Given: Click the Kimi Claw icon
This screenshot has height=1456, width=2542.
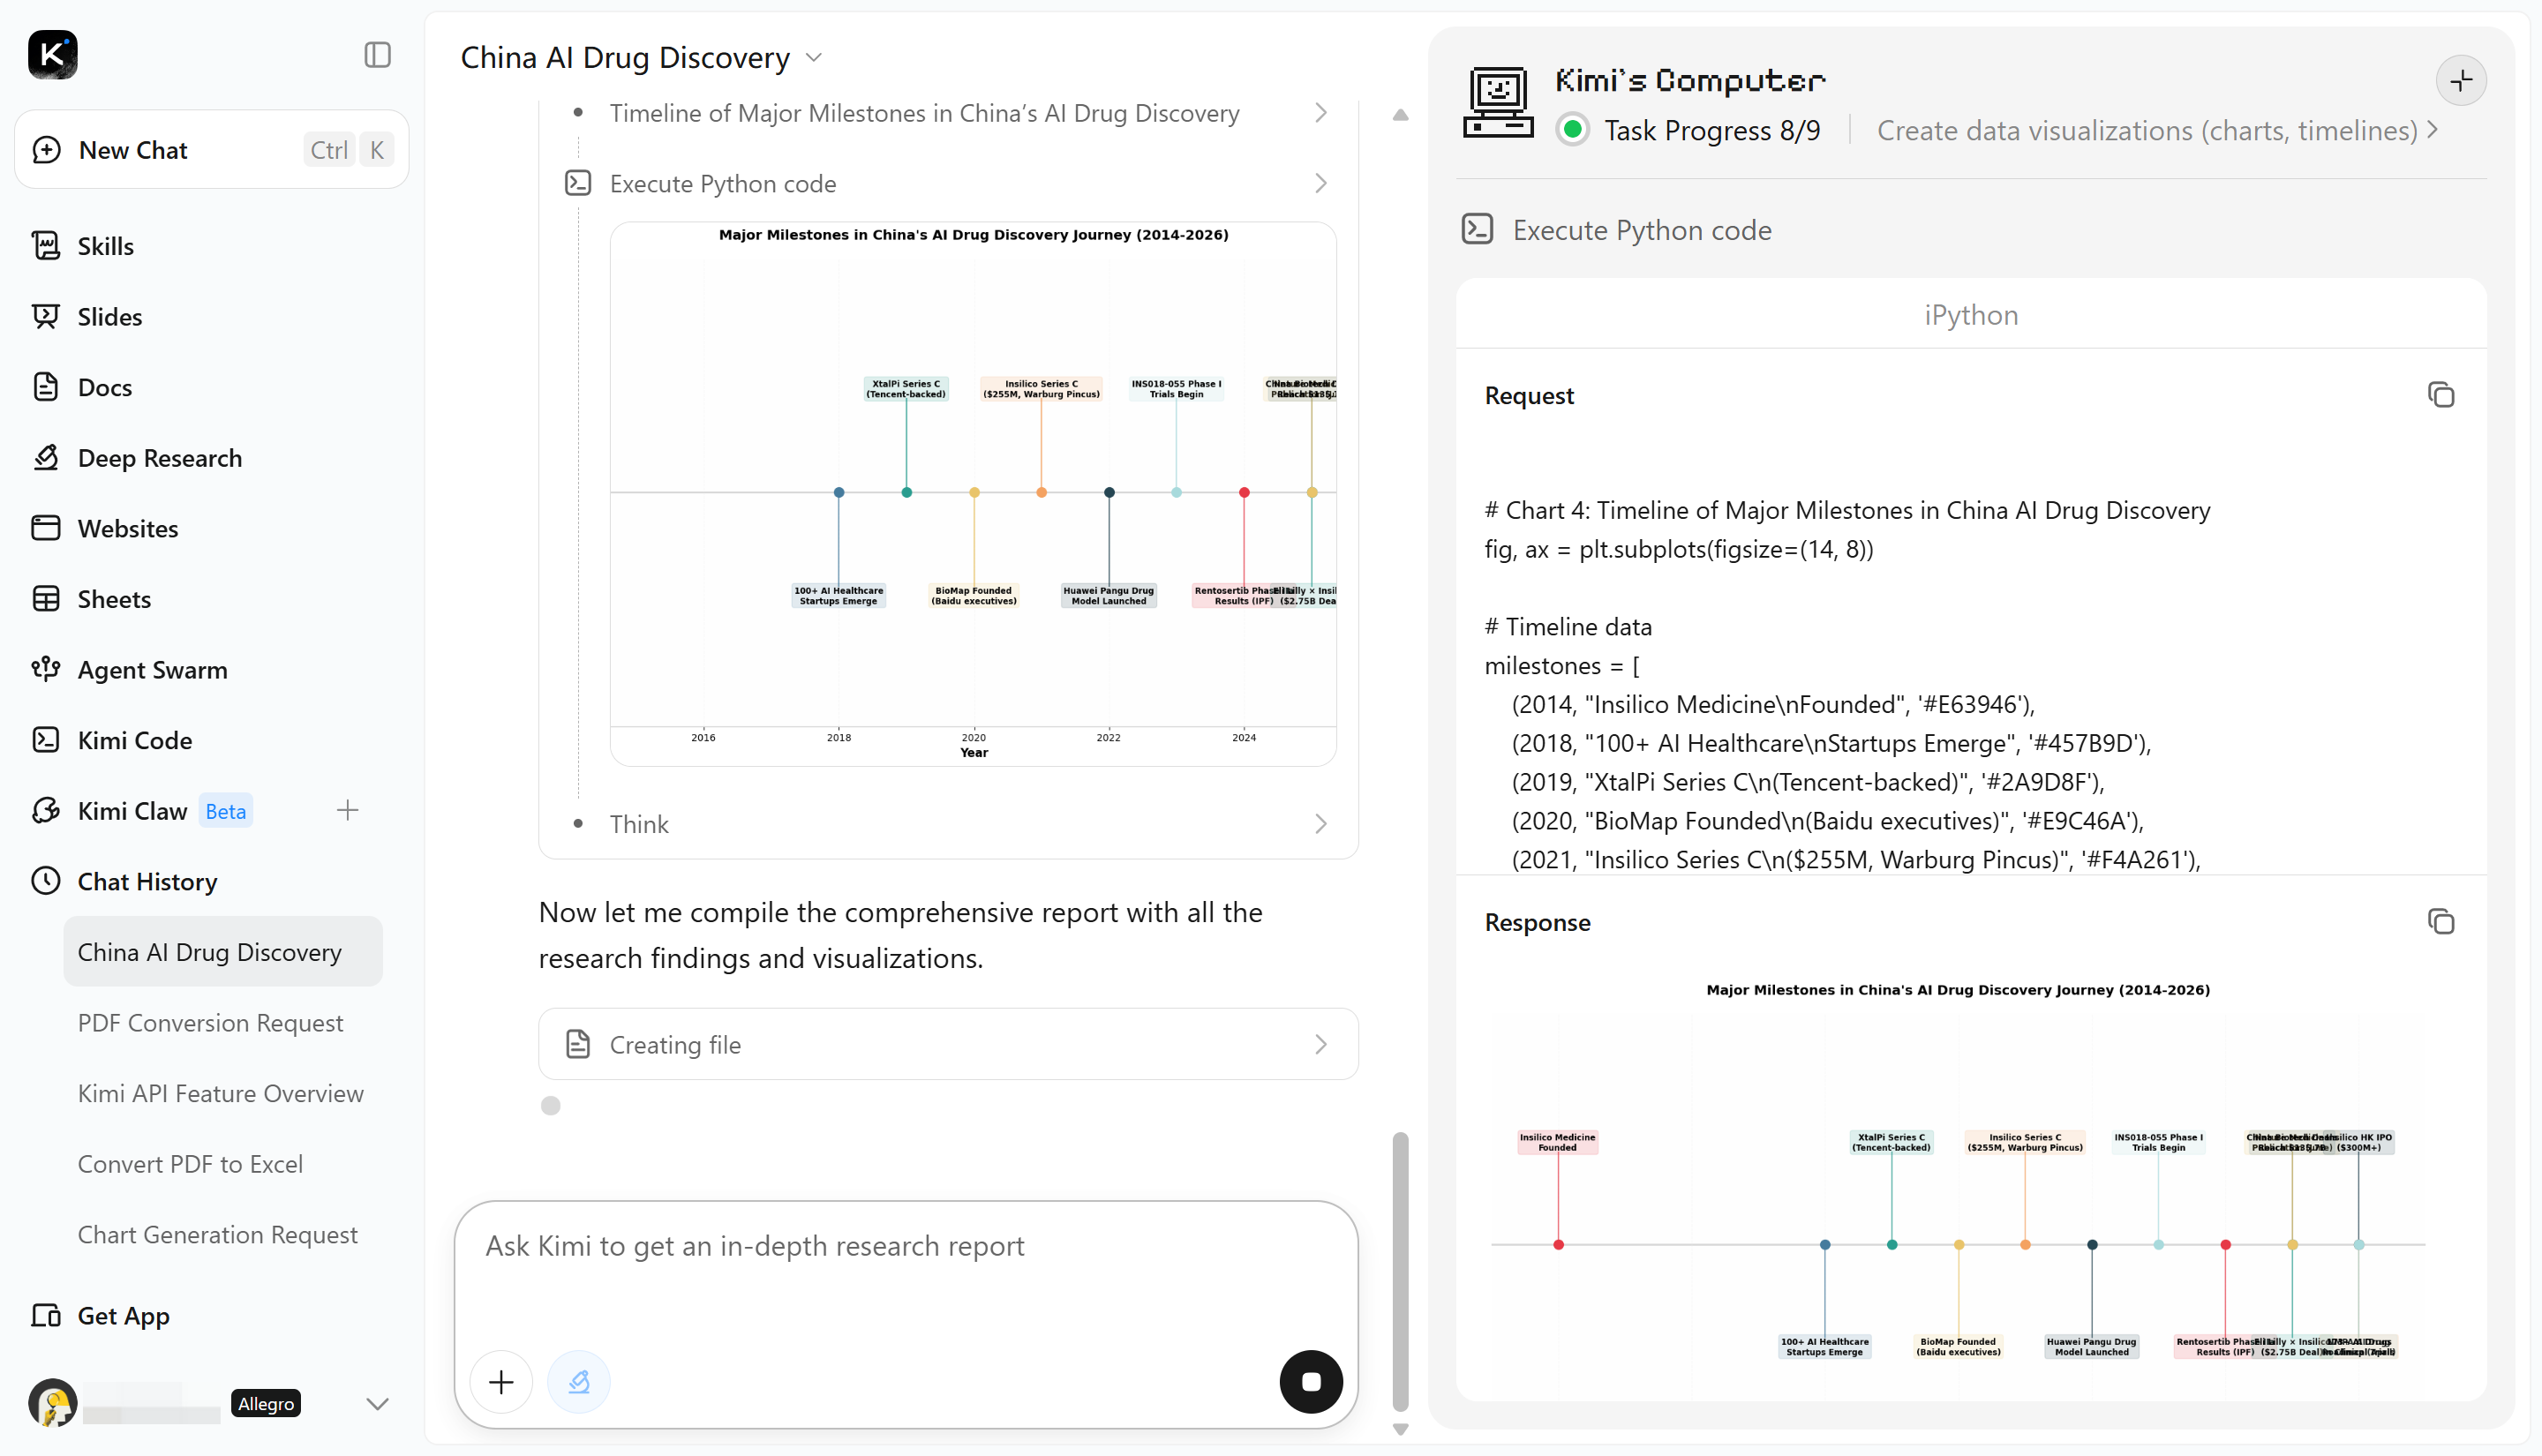Looking at the screenshot, I should coord(46,811).
